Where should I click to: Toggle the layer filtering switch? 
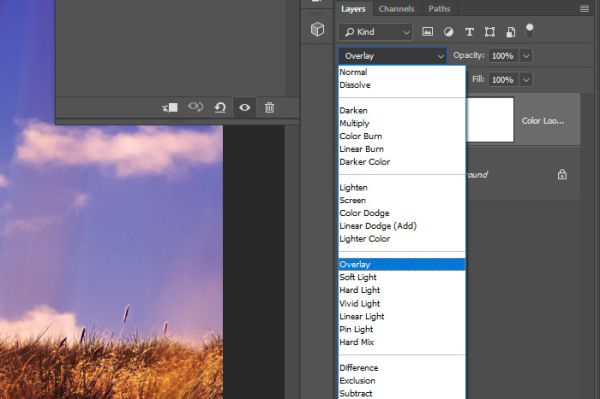point(530,31)
